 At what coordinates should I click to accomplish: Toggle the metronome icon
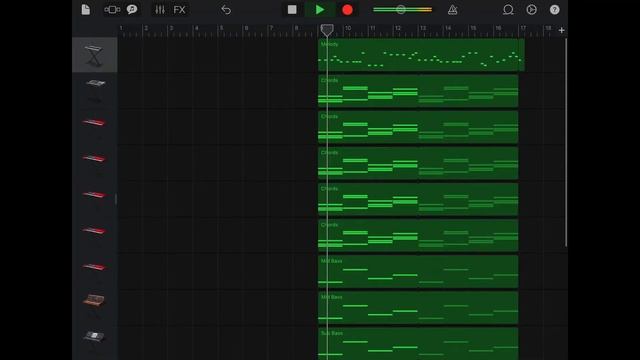(452, 10)
